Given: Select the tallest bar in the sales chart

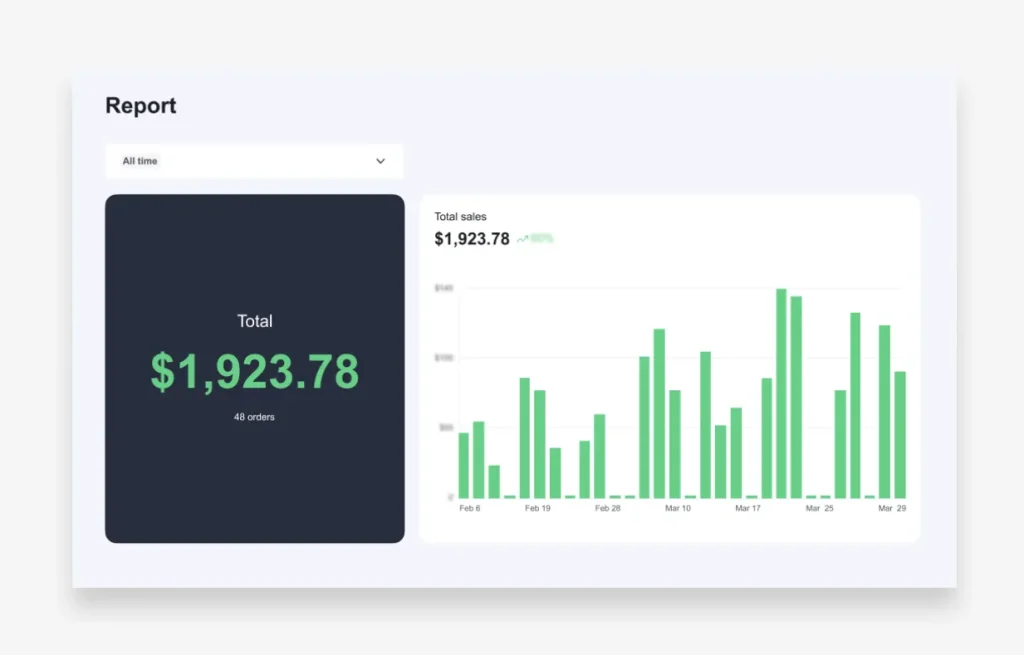Looking at the screenshot, I should (x=781, y=393).
